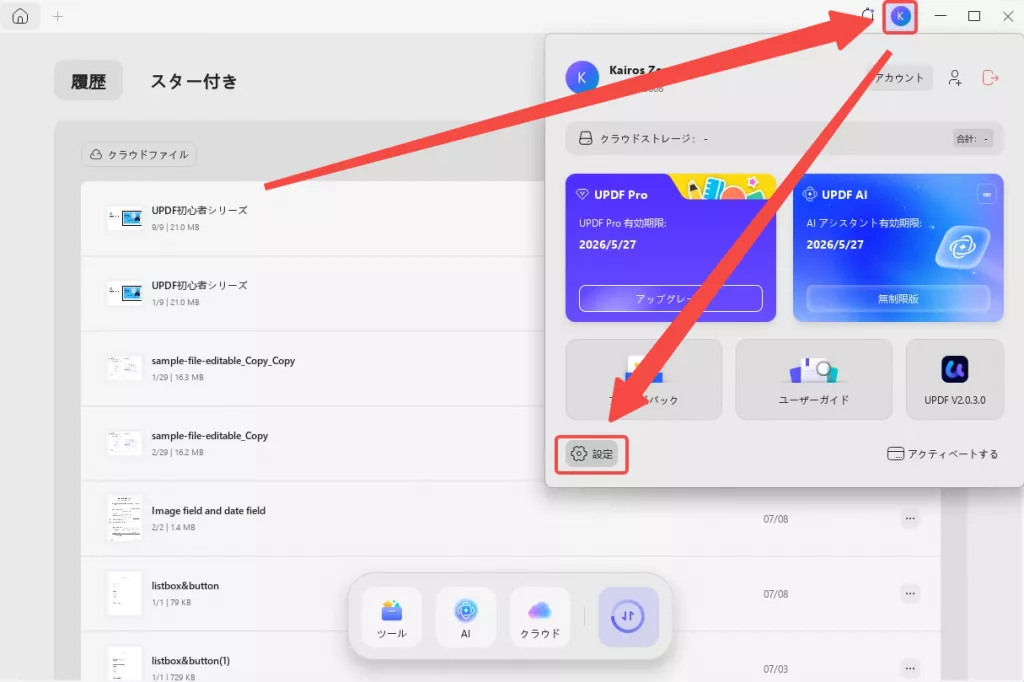Click thumbnail of first UPDF初心者シリーズ
This screenshot has height=682, width=1024.
[x=124, y=218]
